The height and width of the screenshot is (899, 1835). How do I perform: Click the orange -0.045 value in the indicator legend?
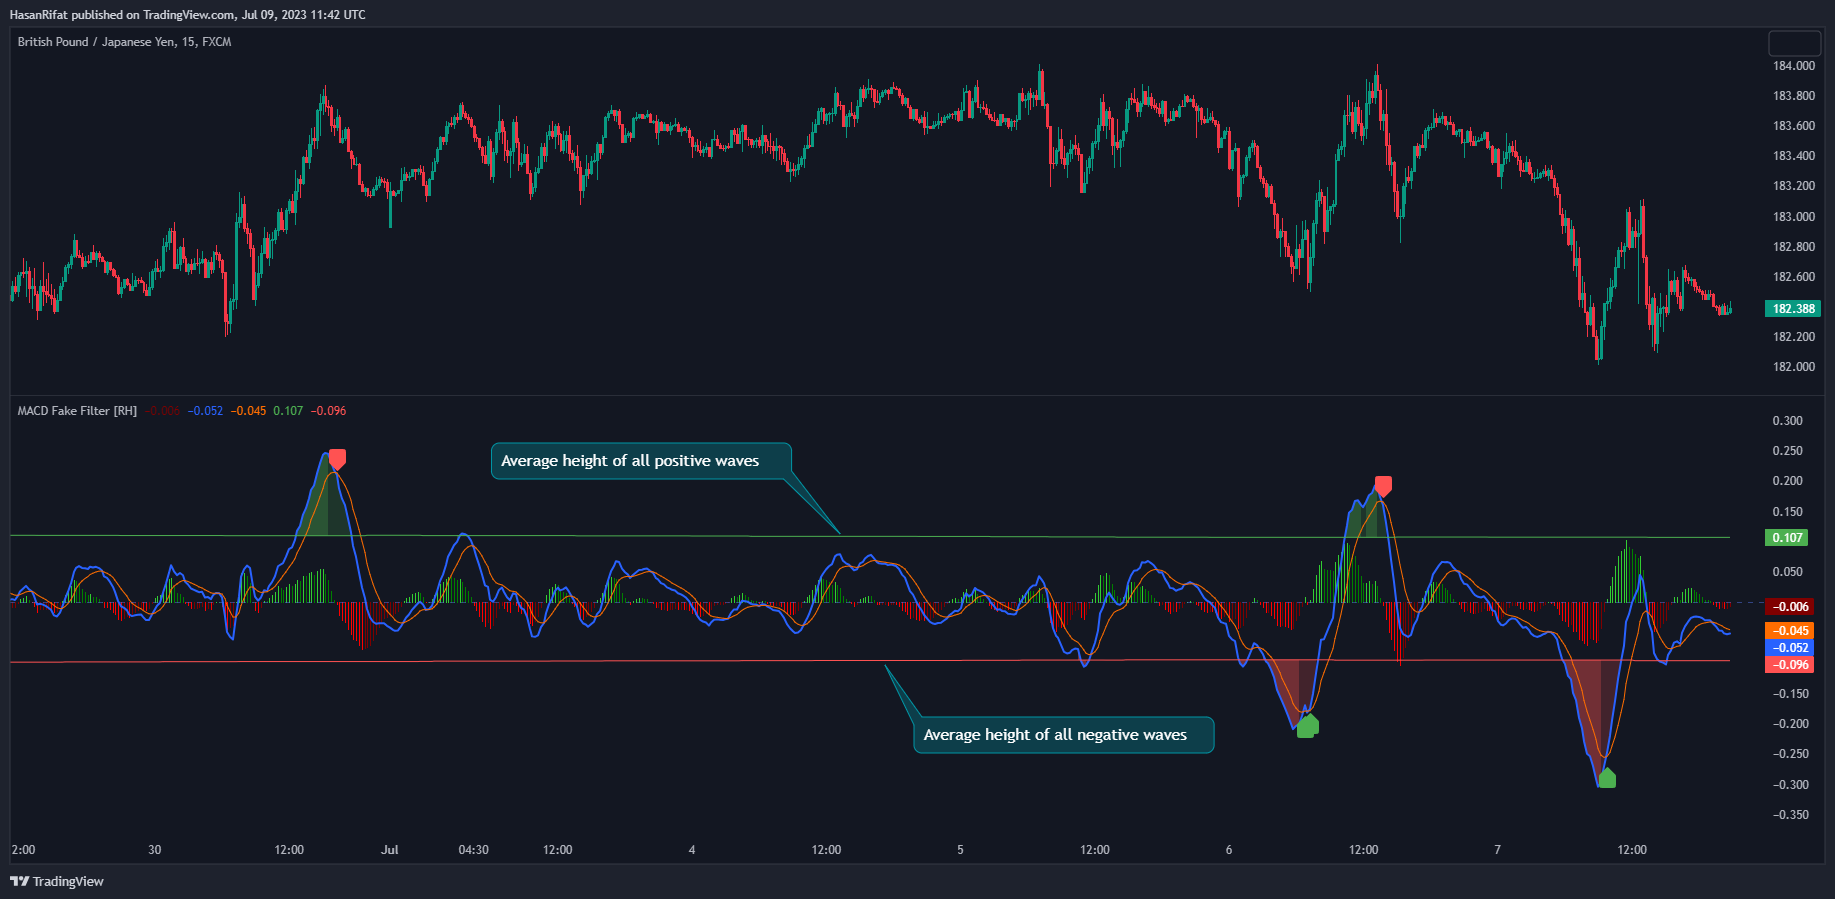249,411
